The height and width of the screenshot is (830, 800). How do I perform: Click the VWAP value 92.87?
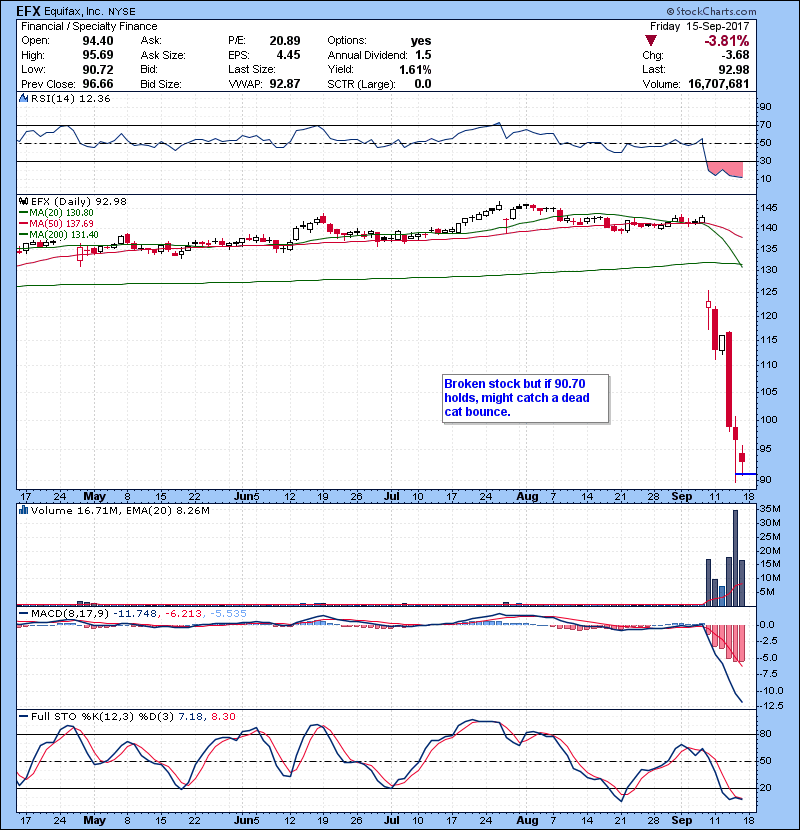(285, 84)
